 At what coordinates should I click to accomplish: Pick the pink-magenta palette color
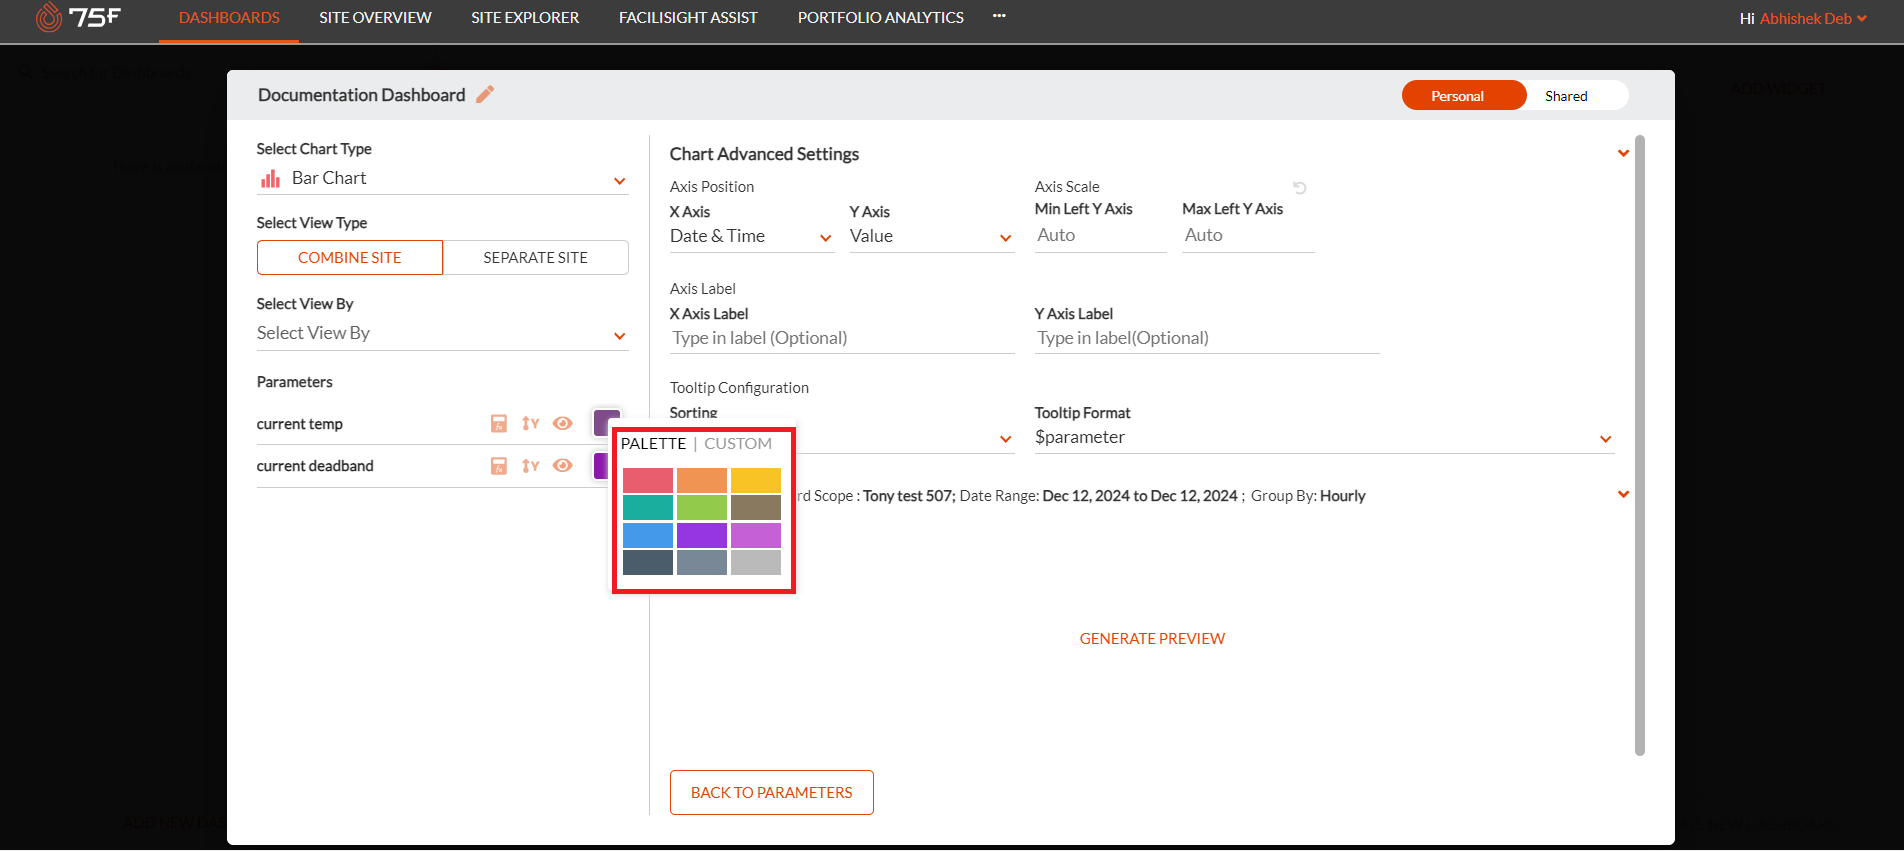756,535
